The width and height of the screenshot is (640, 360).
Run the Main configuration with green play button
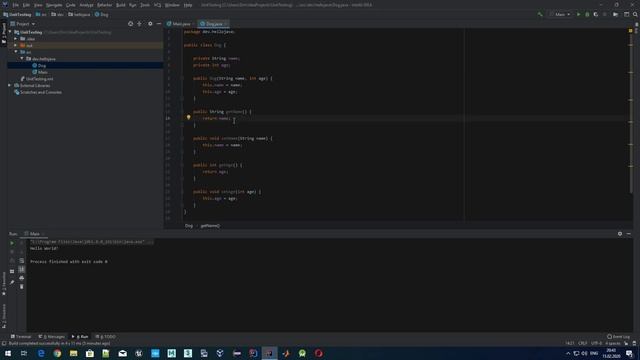click(578, 14)
